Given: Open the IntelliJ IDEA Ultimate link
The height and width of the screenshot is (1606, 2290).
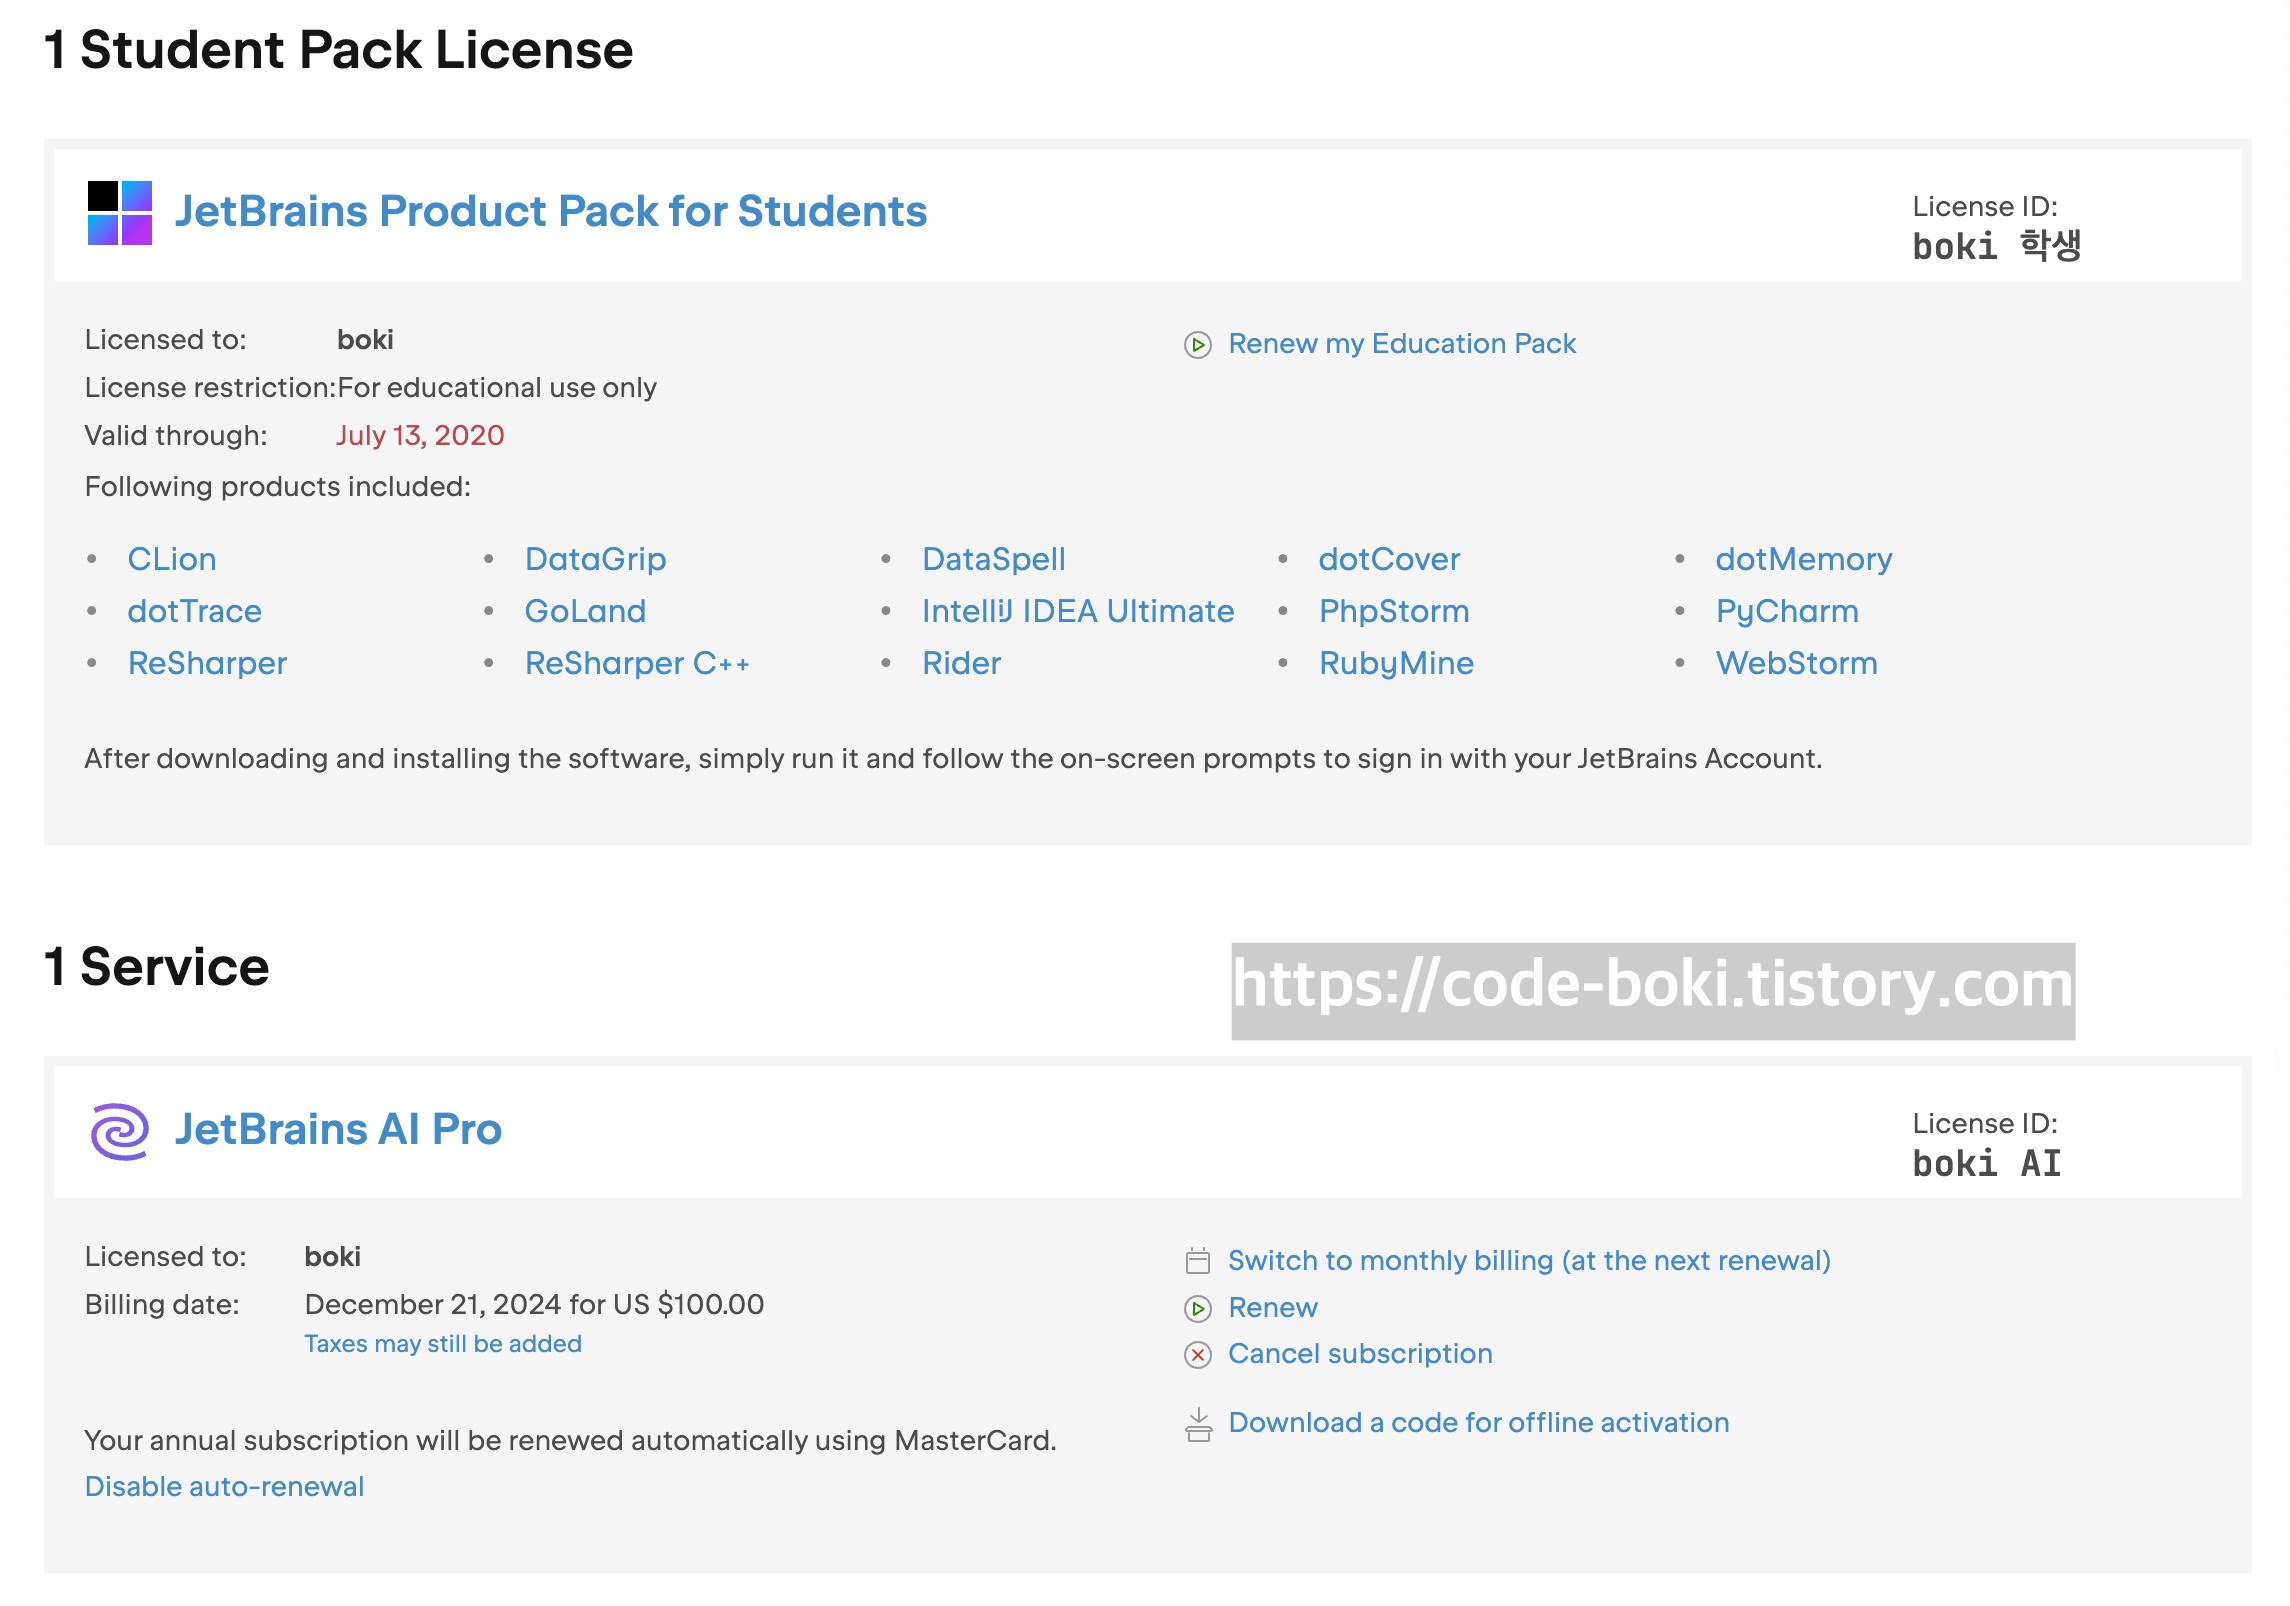Looking at the screenshot, I should [1077, 611].
